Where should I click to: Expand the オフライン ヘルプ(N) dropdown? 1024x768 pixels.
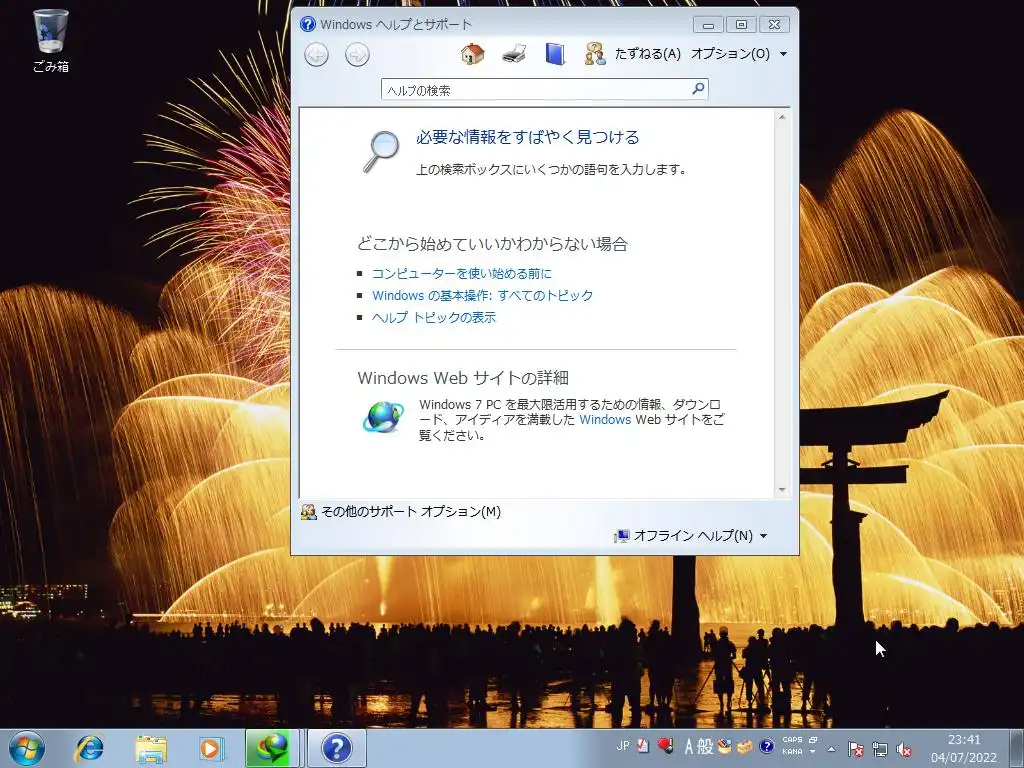pos(691,536)
